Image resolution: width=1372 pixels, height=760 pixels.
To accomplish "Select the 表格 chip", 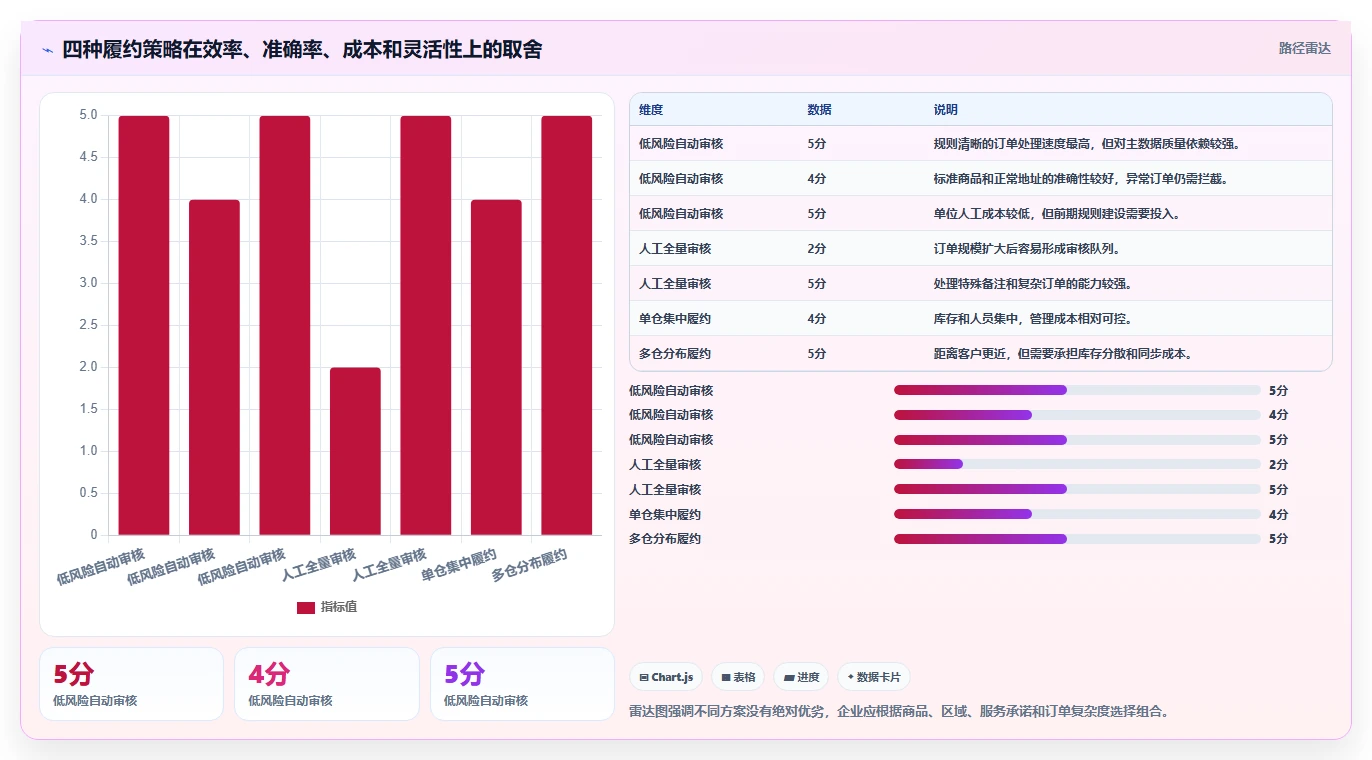I will point(738,677).
